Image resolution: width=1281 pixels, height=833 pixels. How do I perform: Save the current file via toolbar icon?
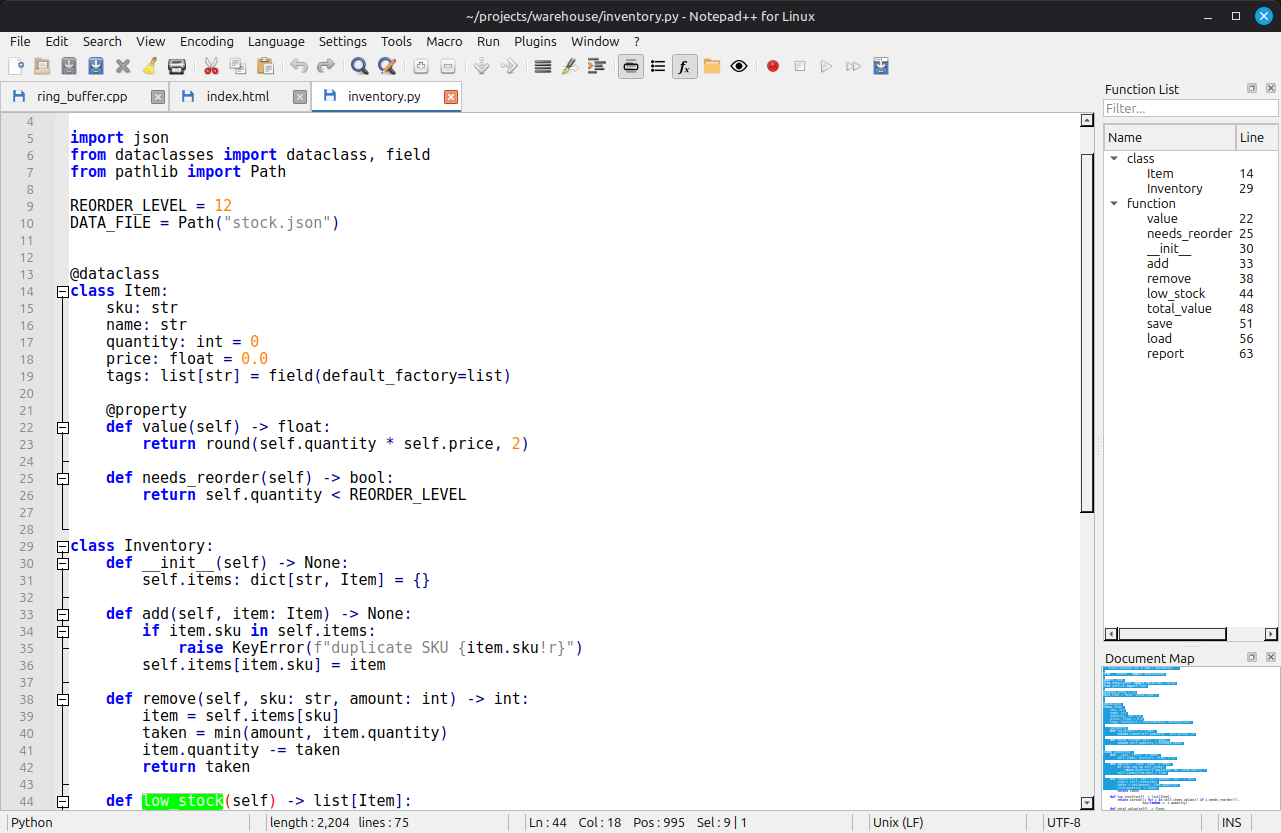pyautogui.click(x=69, y=66)
